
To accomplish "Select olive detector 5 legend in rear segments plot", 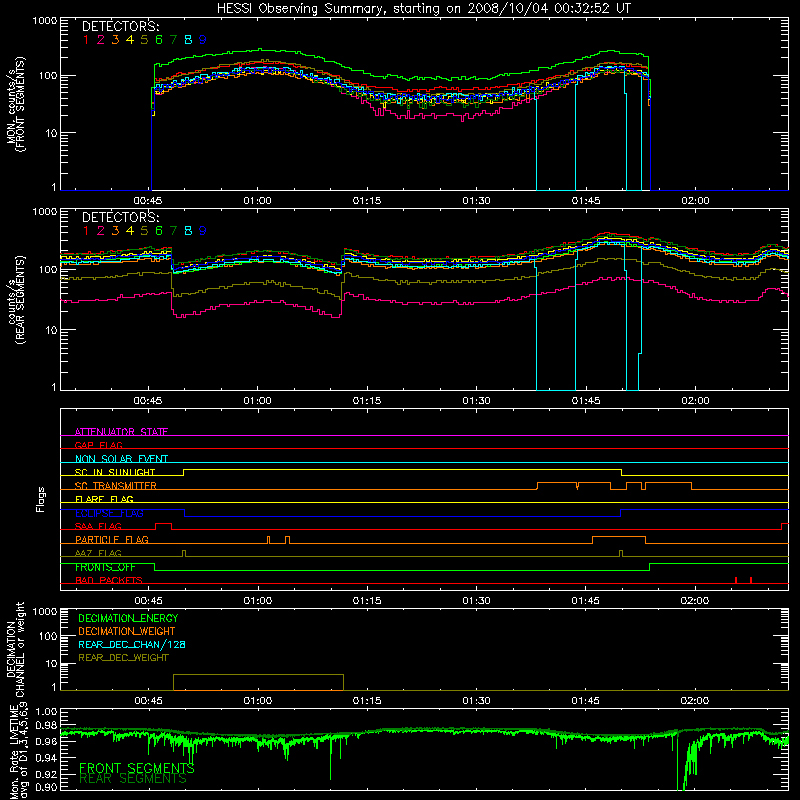I will point(144,231).
